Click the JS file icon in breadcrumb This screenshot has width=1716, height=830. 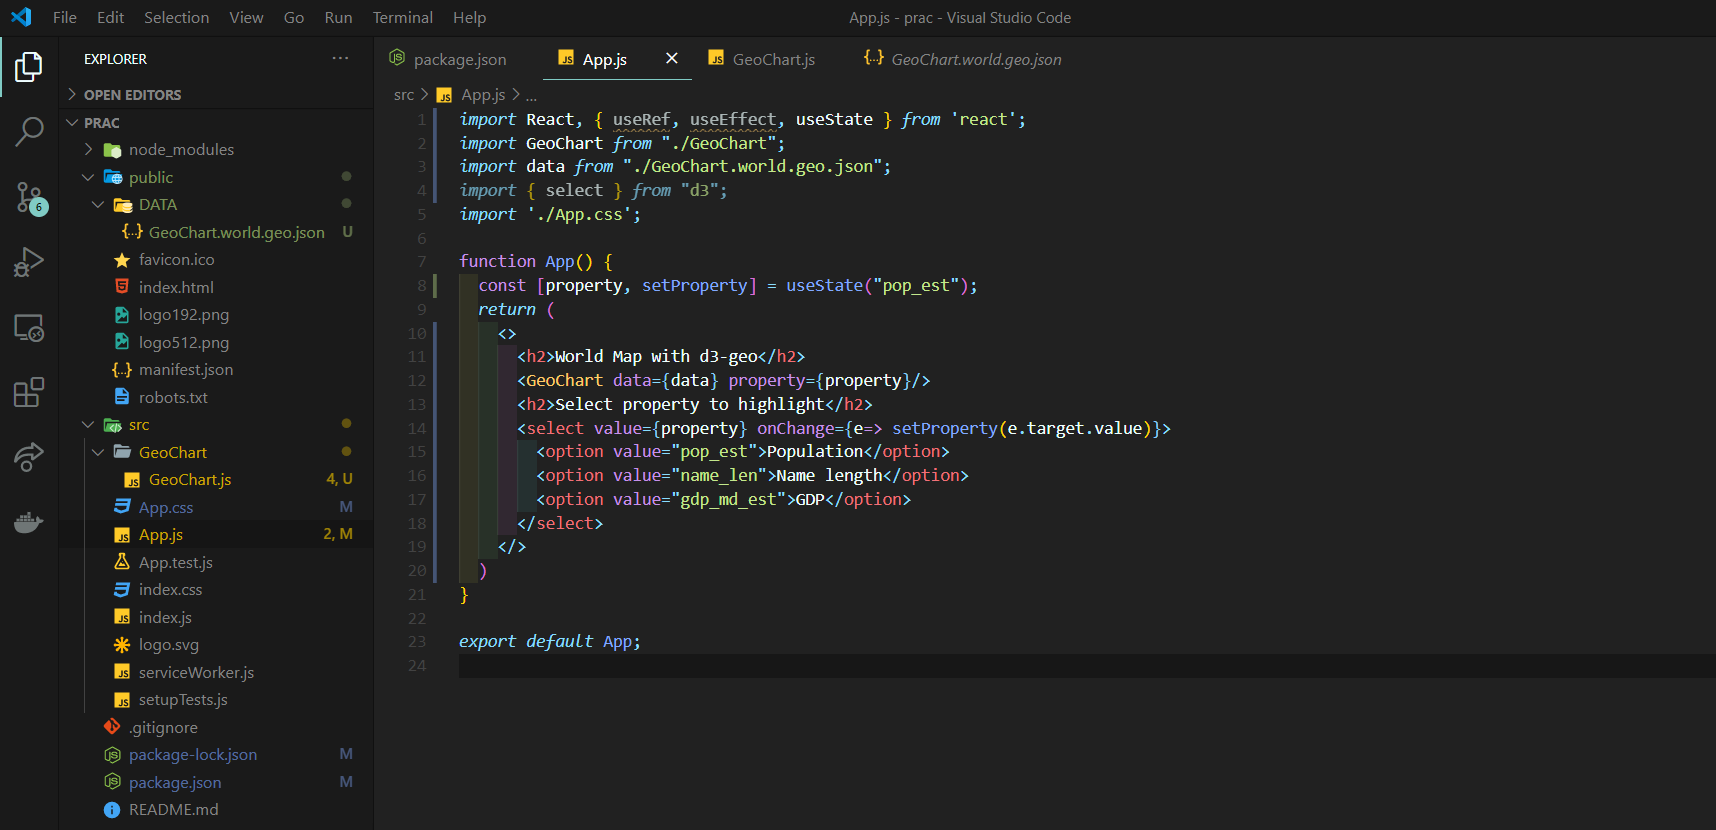(x=444, y=95)
